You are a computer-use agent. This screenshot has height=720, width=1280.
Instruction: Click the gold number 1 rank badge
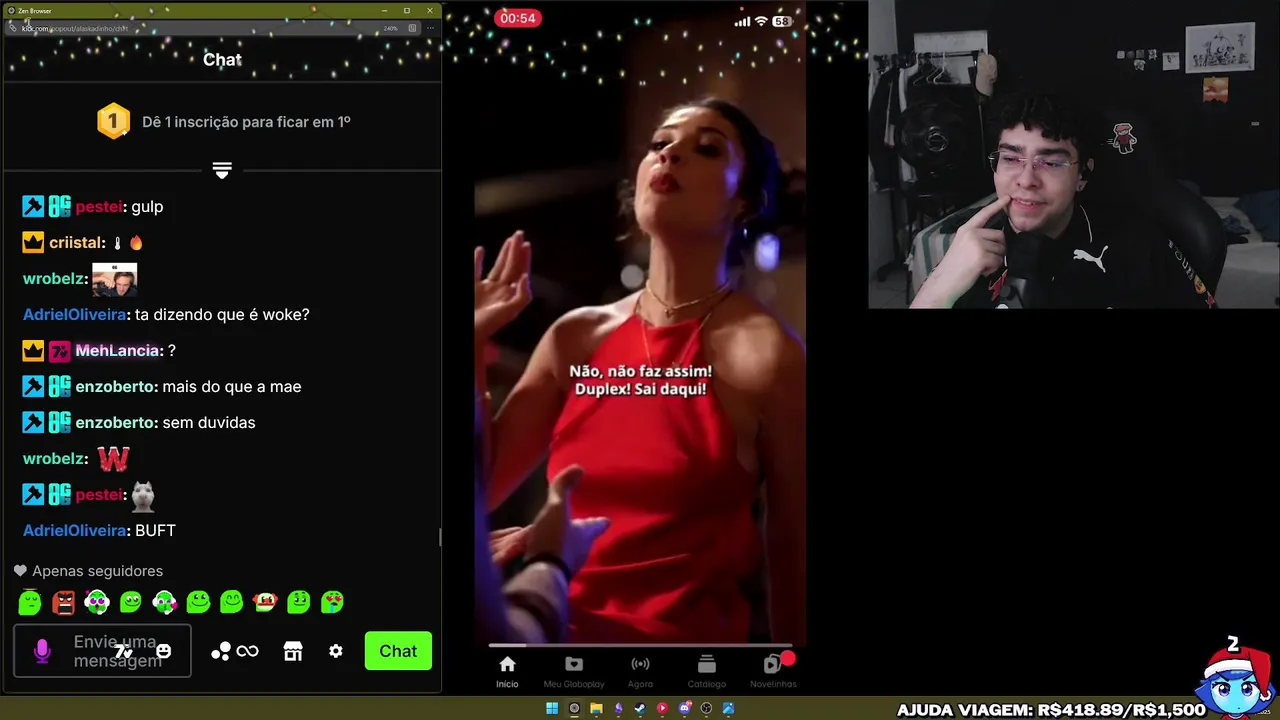113,121
